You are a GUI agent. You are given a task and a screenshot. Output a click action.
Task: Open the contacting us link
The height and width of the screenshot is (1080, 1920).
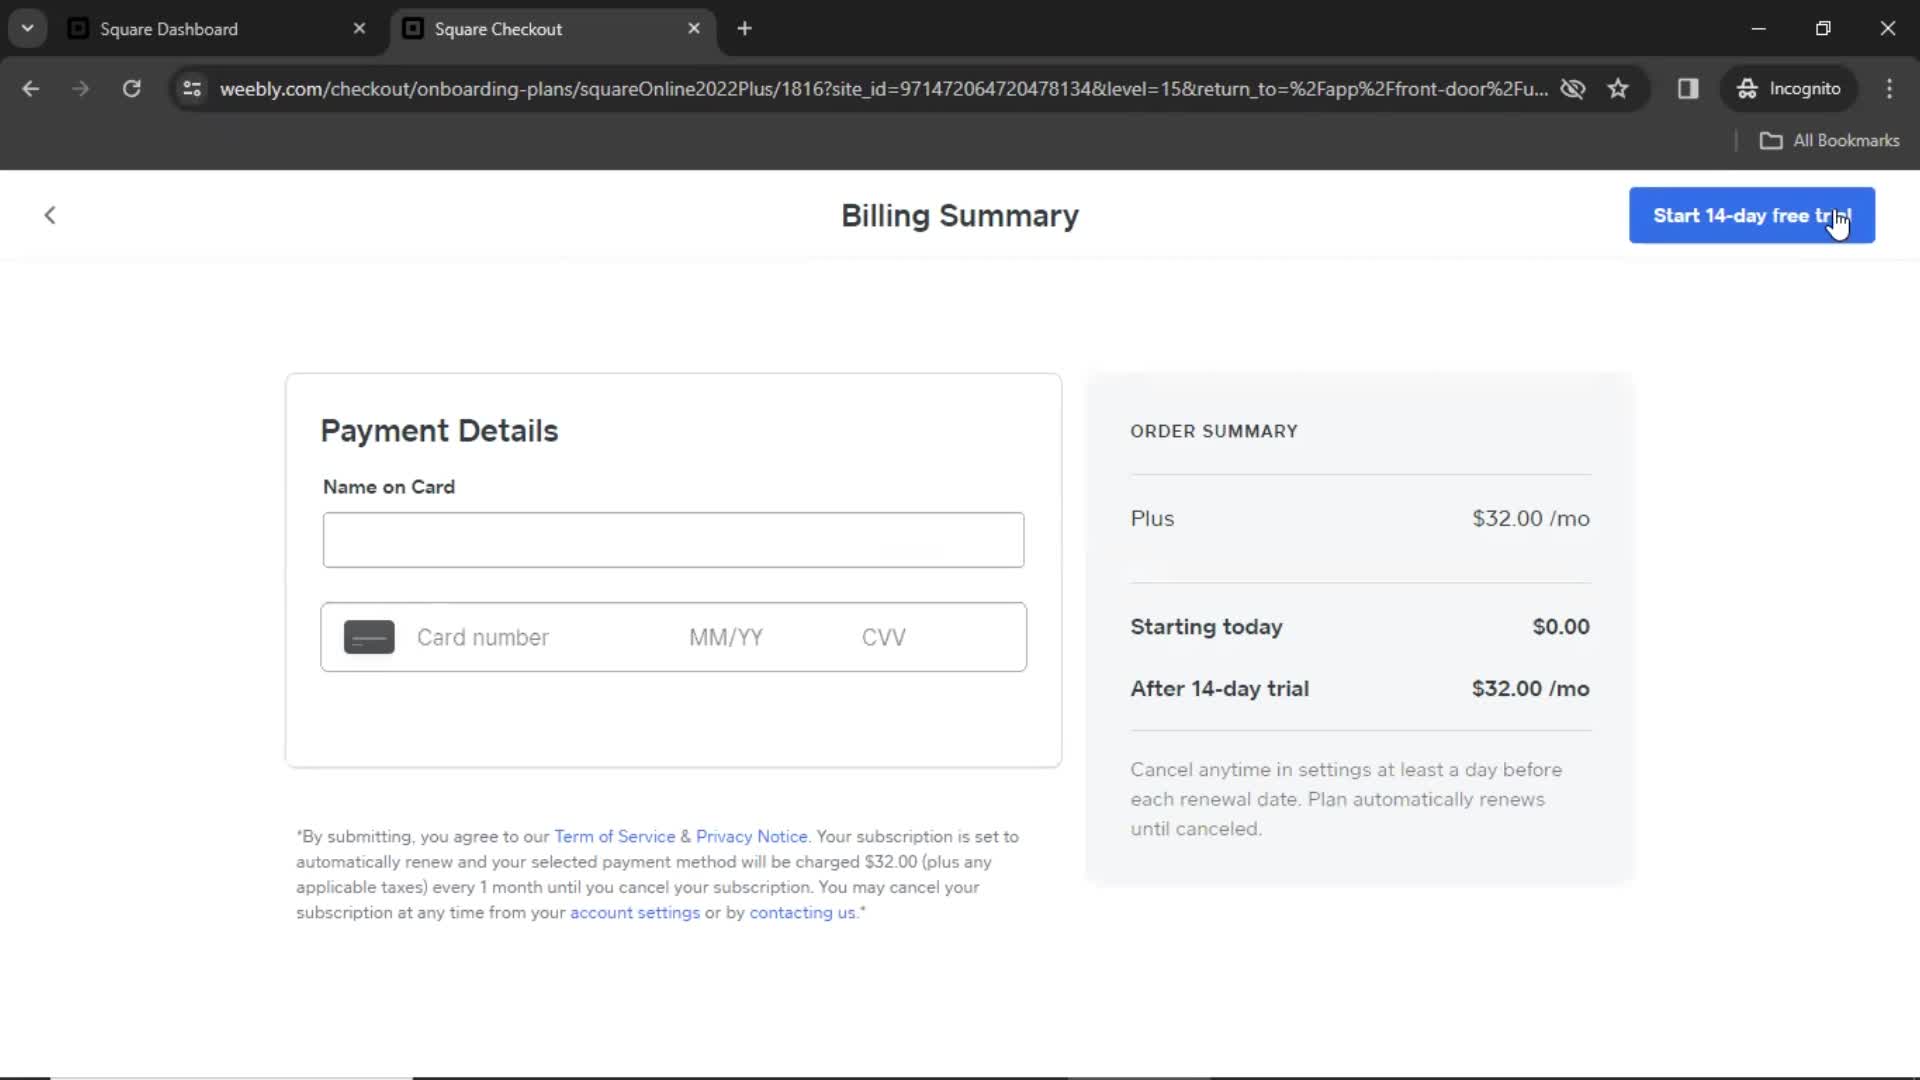point(802,912)
